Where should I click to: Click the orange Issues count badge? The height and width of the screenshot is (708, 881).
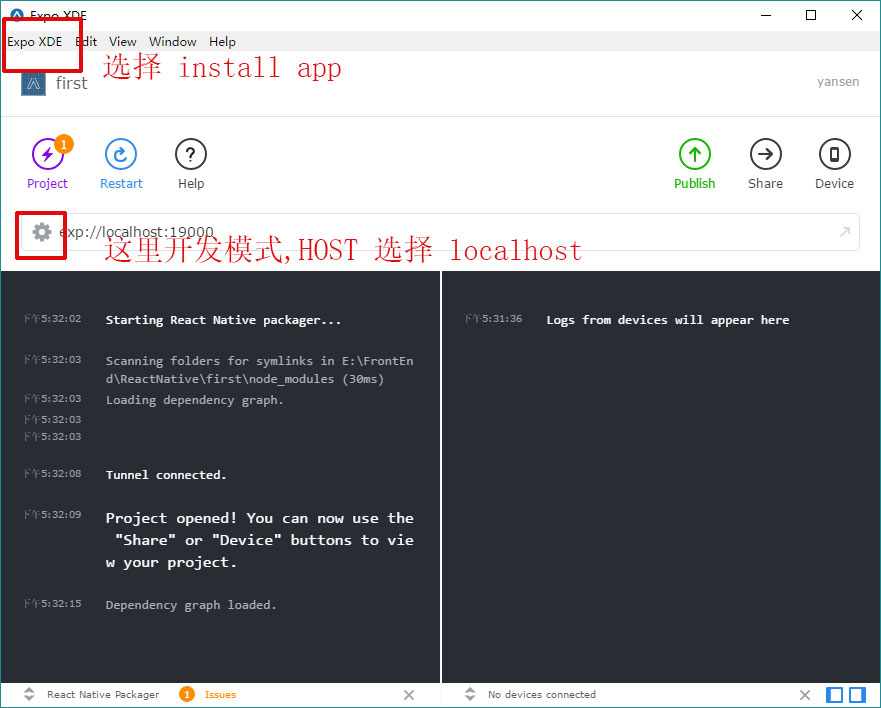[x=187, y=695]
